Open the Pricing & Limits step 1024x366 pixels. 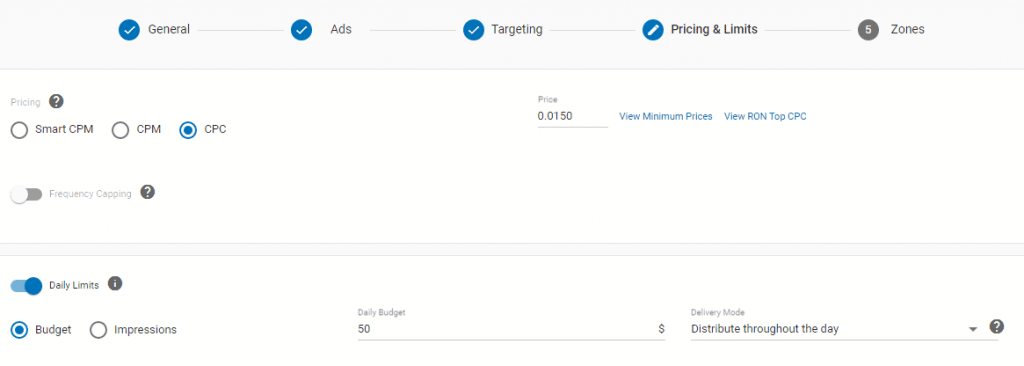coord(714,29)
